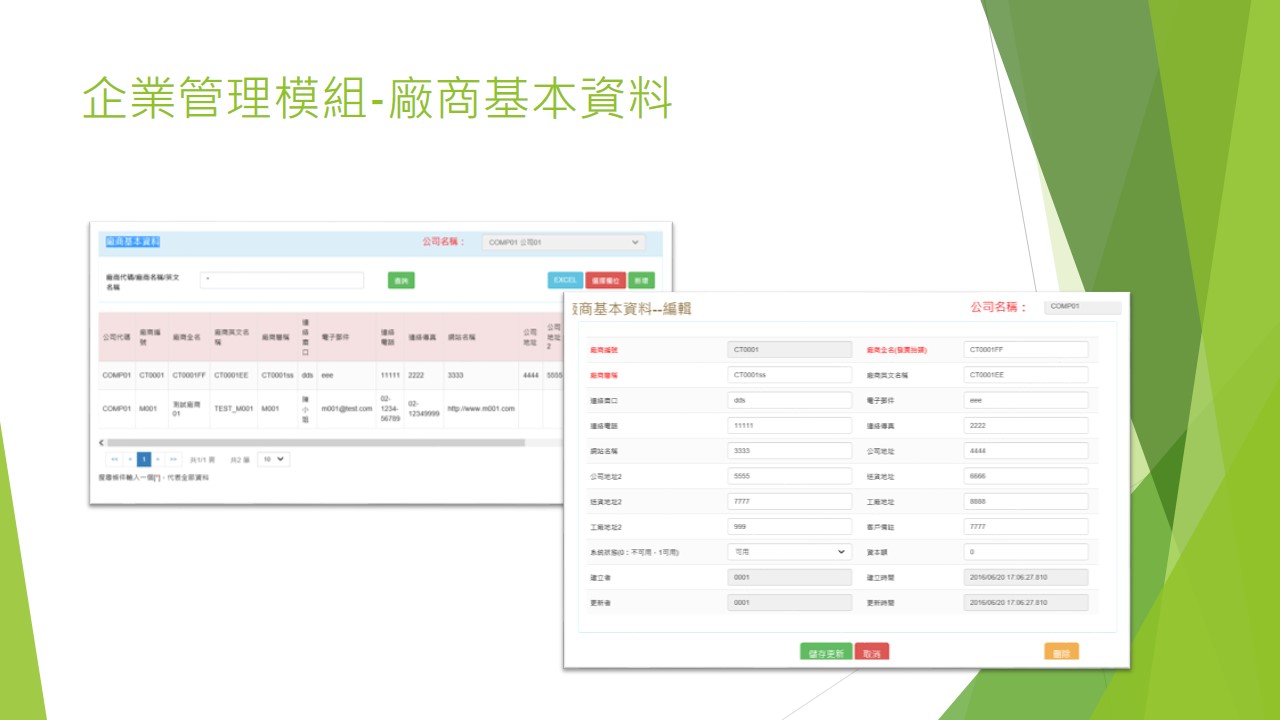Screen dimensions: 1280x720
Task: Click the COMP01 company field in the edit form
Action: (x=1082, y=307)
